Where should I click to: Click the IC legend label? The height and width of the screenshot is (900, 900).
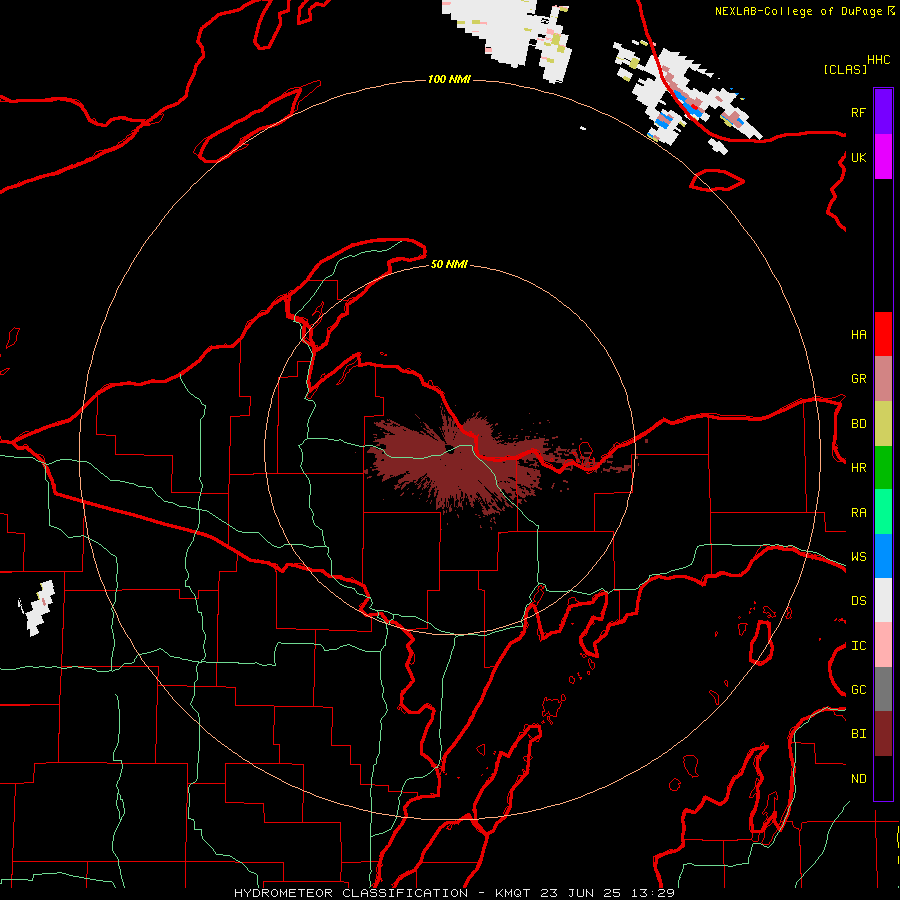tap(858, 646)
